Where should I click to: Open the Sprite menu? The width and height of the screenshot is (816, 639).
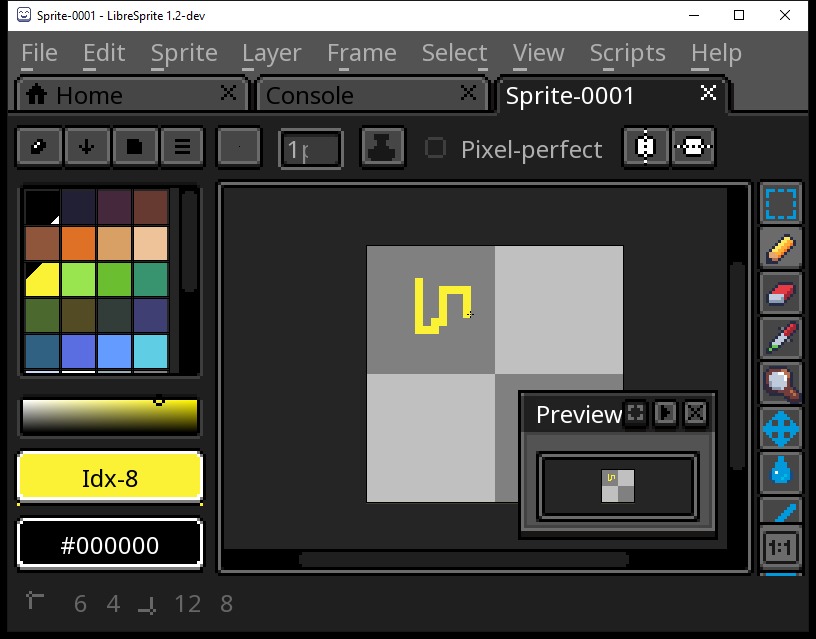184,53
